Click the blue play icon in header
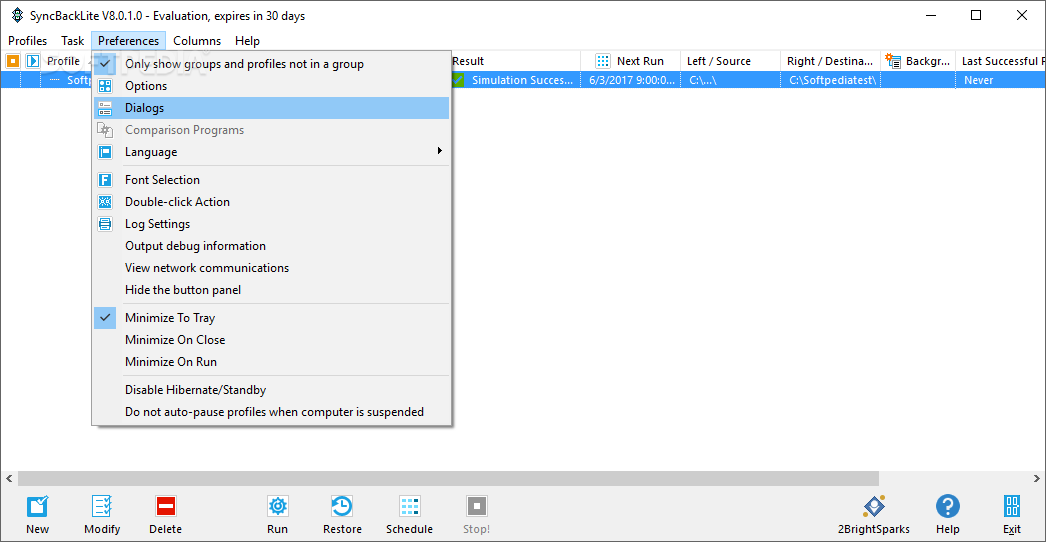The height and width of the screenshot is (542, 1046). tap(33, 61)
